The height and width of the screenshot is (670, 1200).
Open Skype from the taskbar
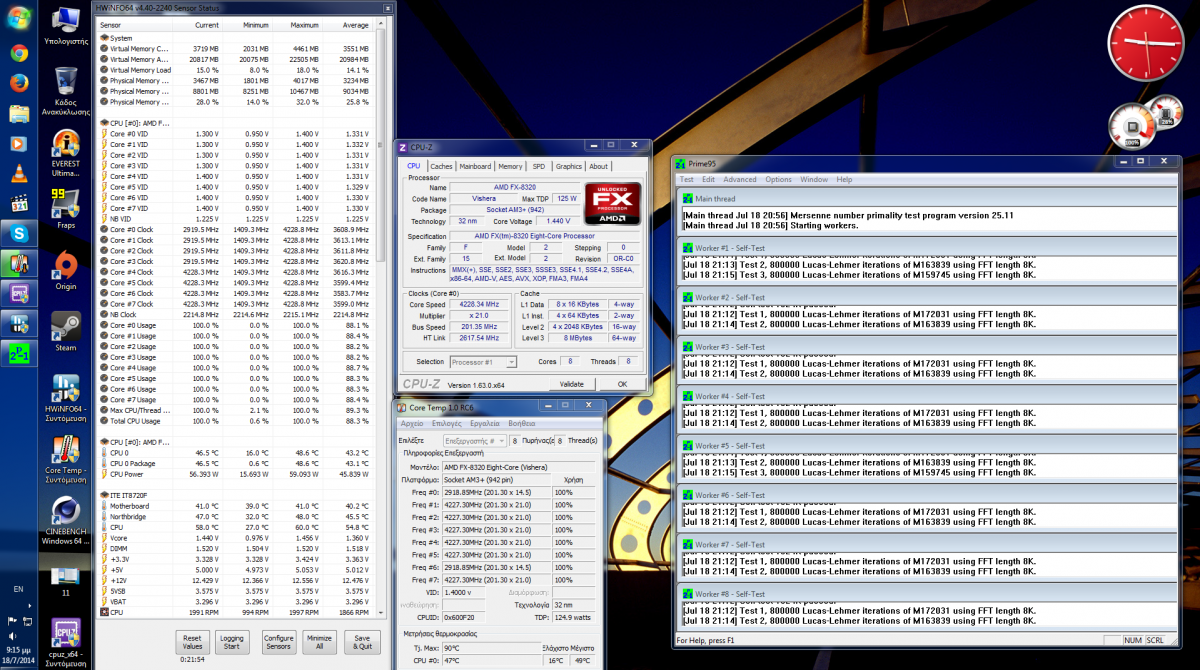18,233
